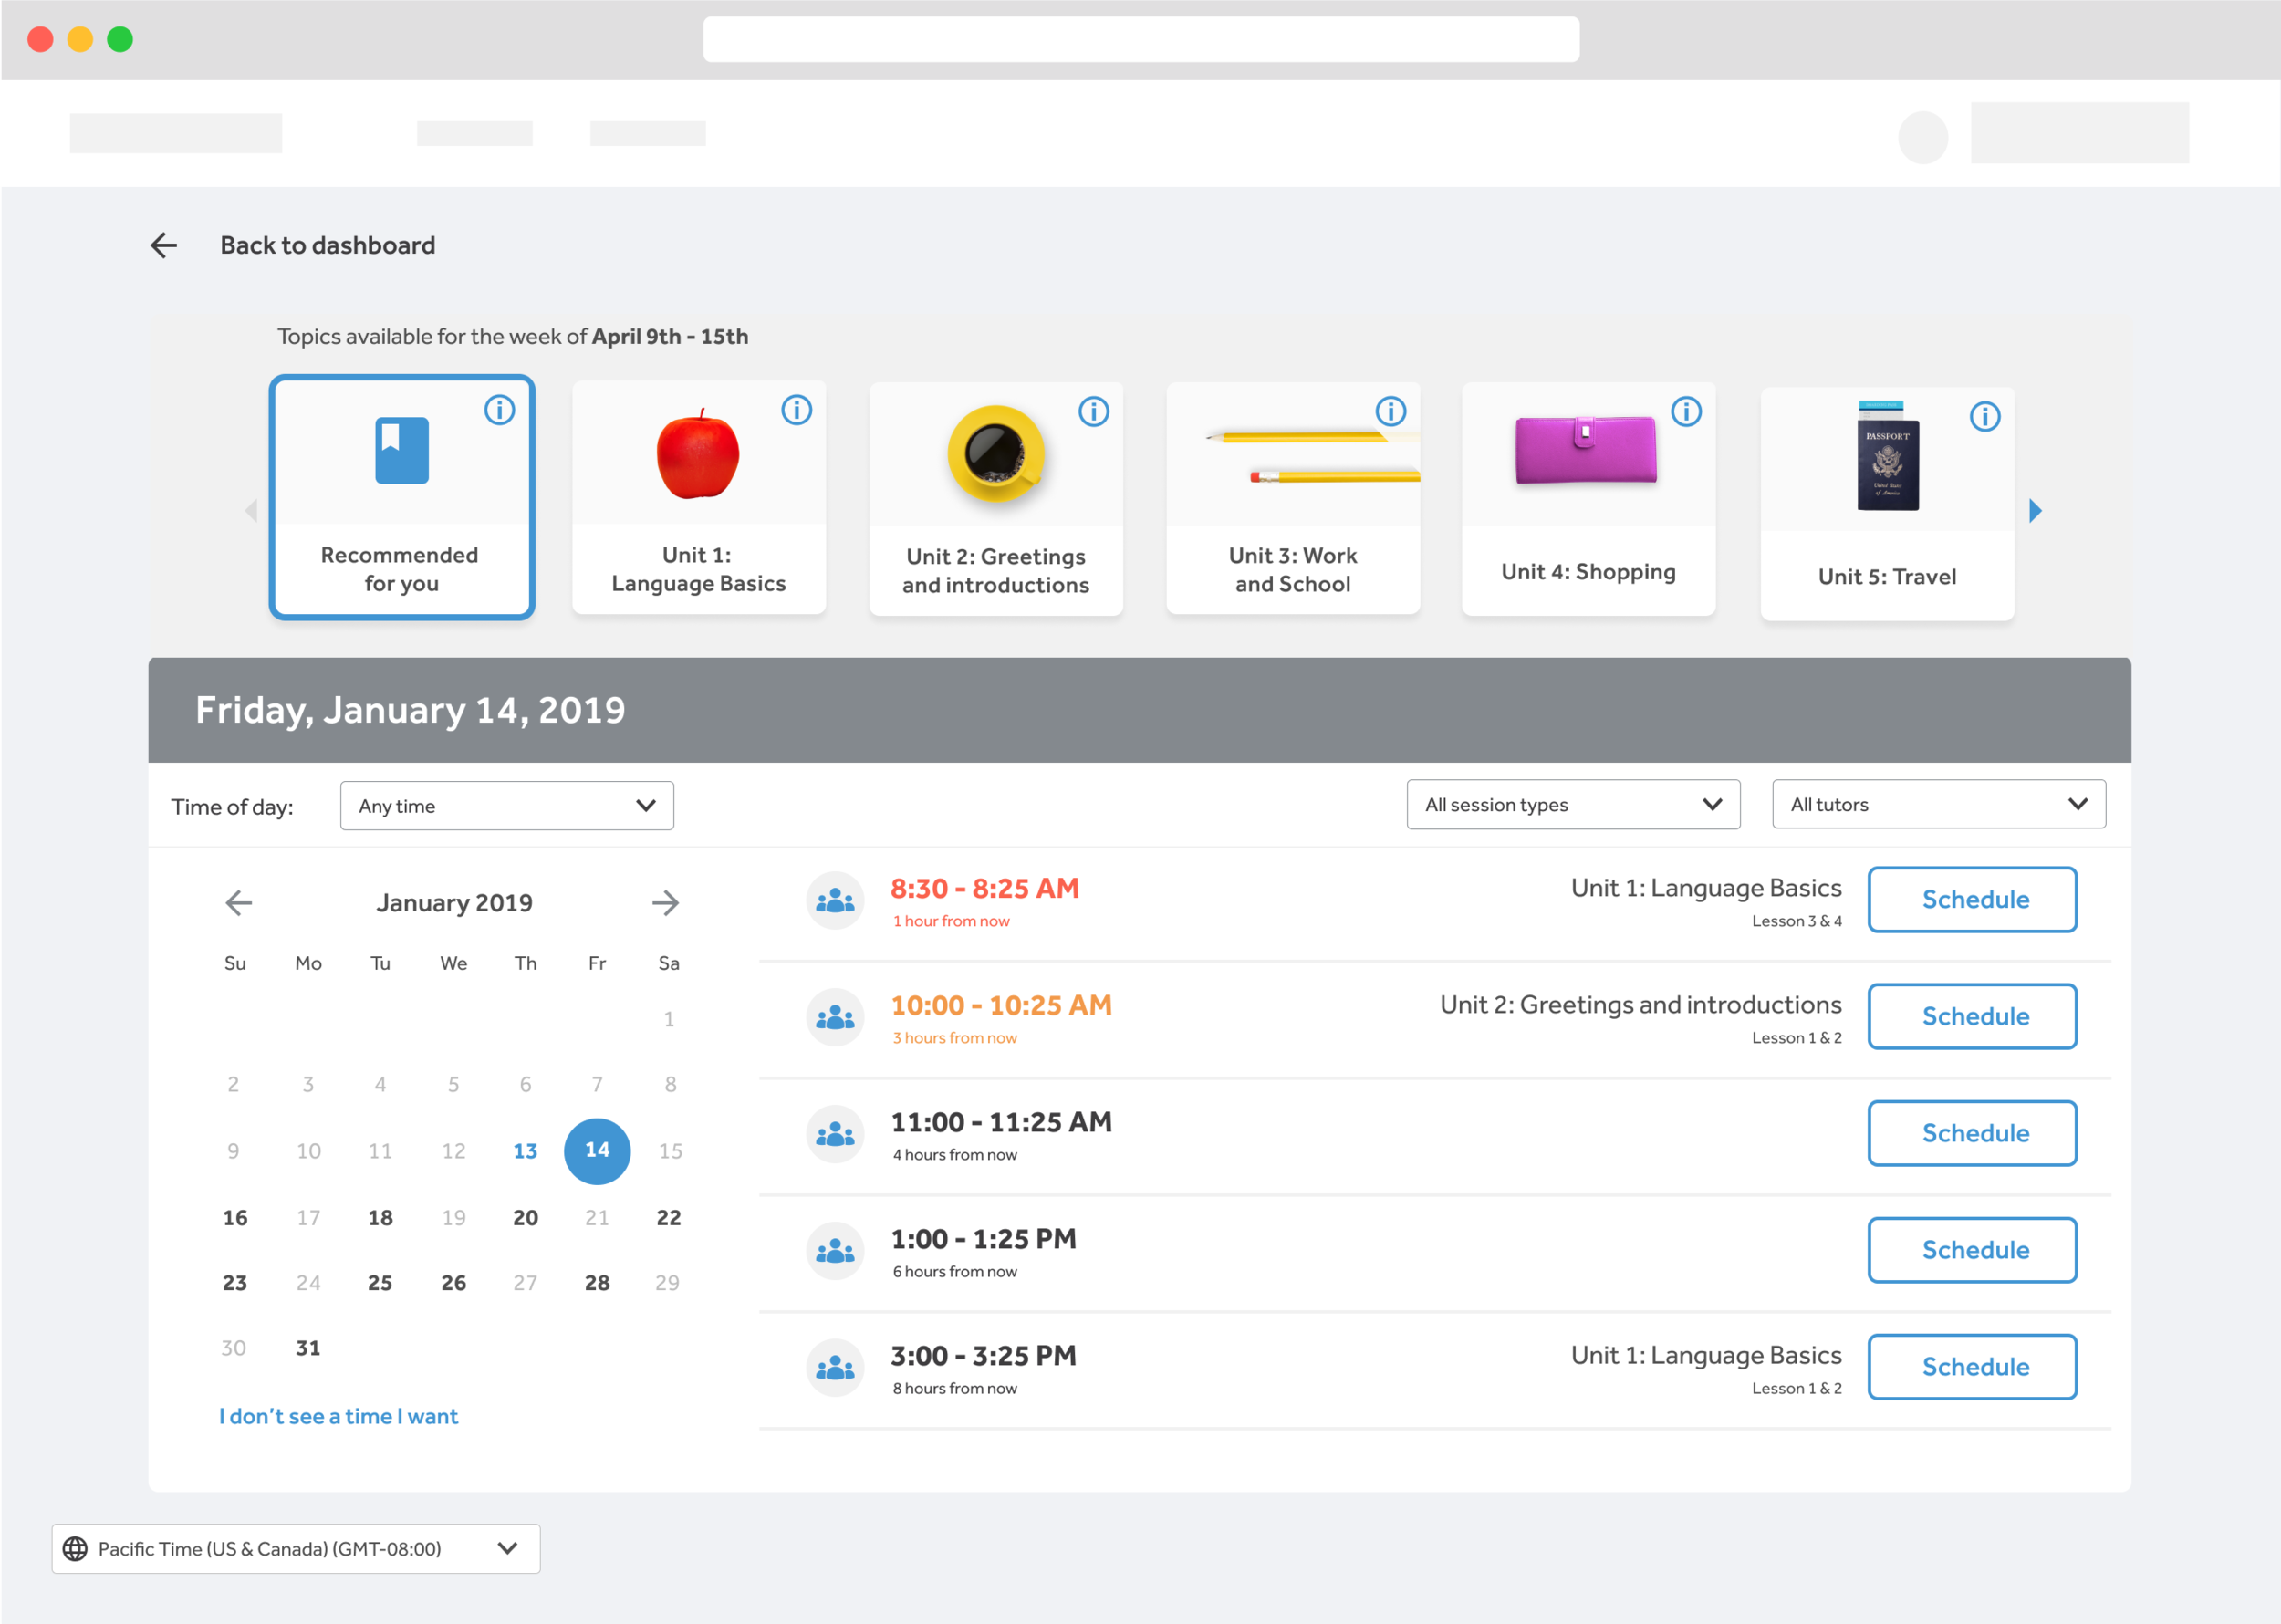Viewport: 2281px width, 1624px height.
Task: Open info icon on Unit 4 Shopping card
Action: (x=1686, y=412)
